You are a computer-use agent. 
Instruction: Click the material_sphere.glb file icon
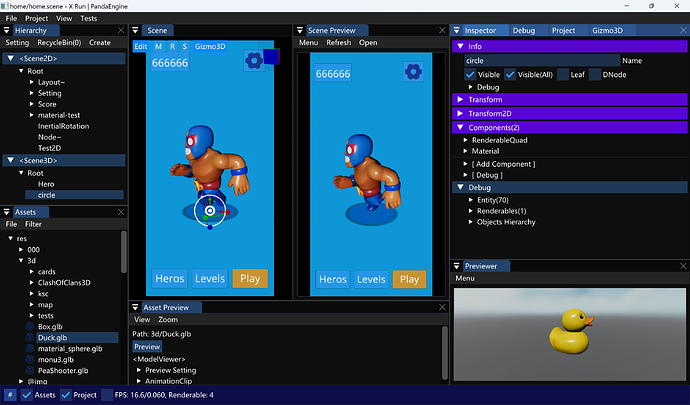coord(29,349)
